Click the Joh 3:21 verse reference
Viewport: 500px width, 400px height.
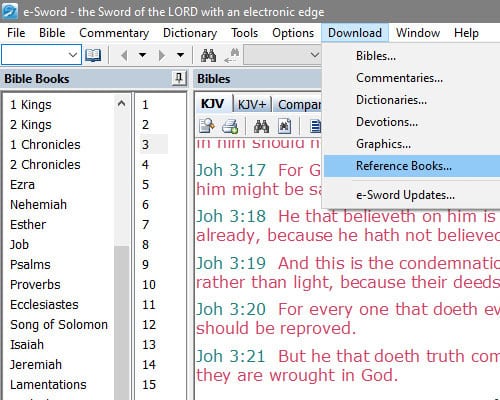pos(231,356)
